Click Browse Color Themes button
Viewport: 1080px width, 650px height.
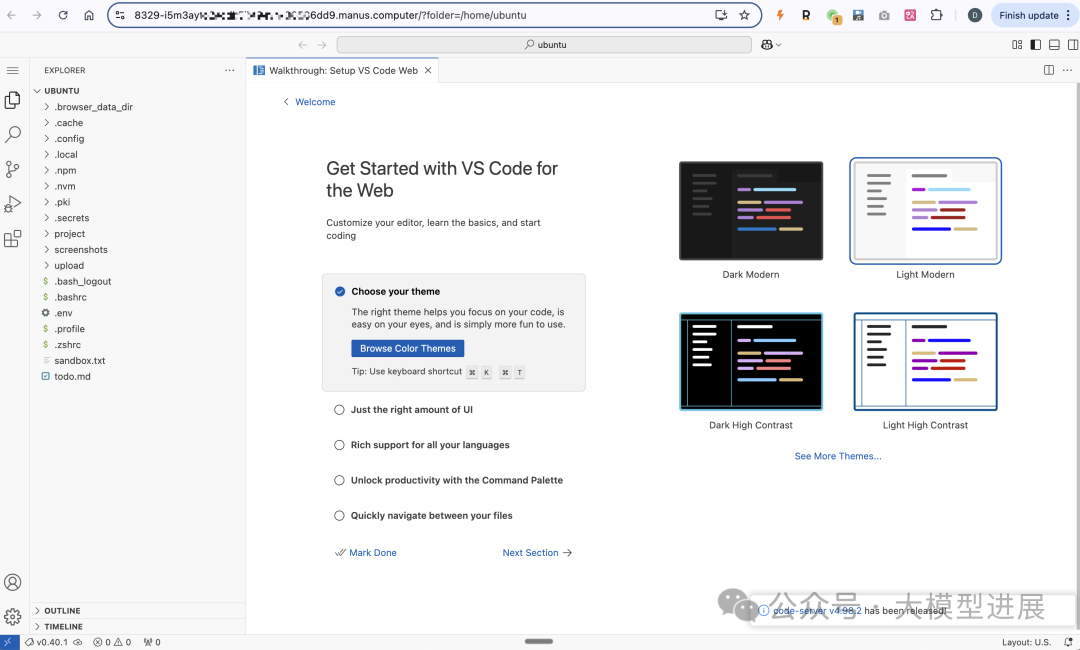pos(408,348)
